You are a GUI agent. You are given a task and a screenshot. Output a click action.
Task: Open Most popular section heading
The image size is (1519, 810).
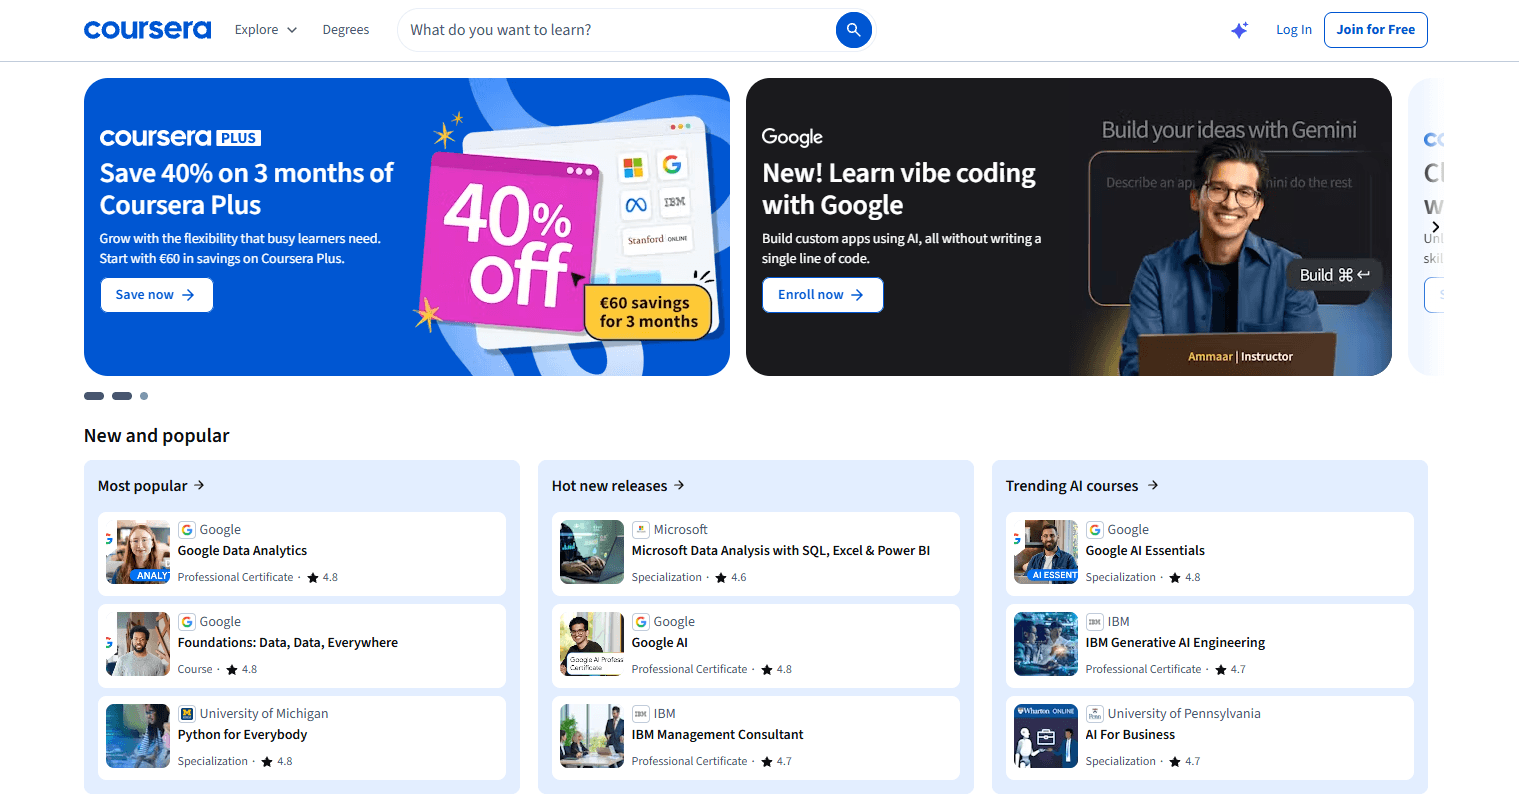(x=143, y=486)
